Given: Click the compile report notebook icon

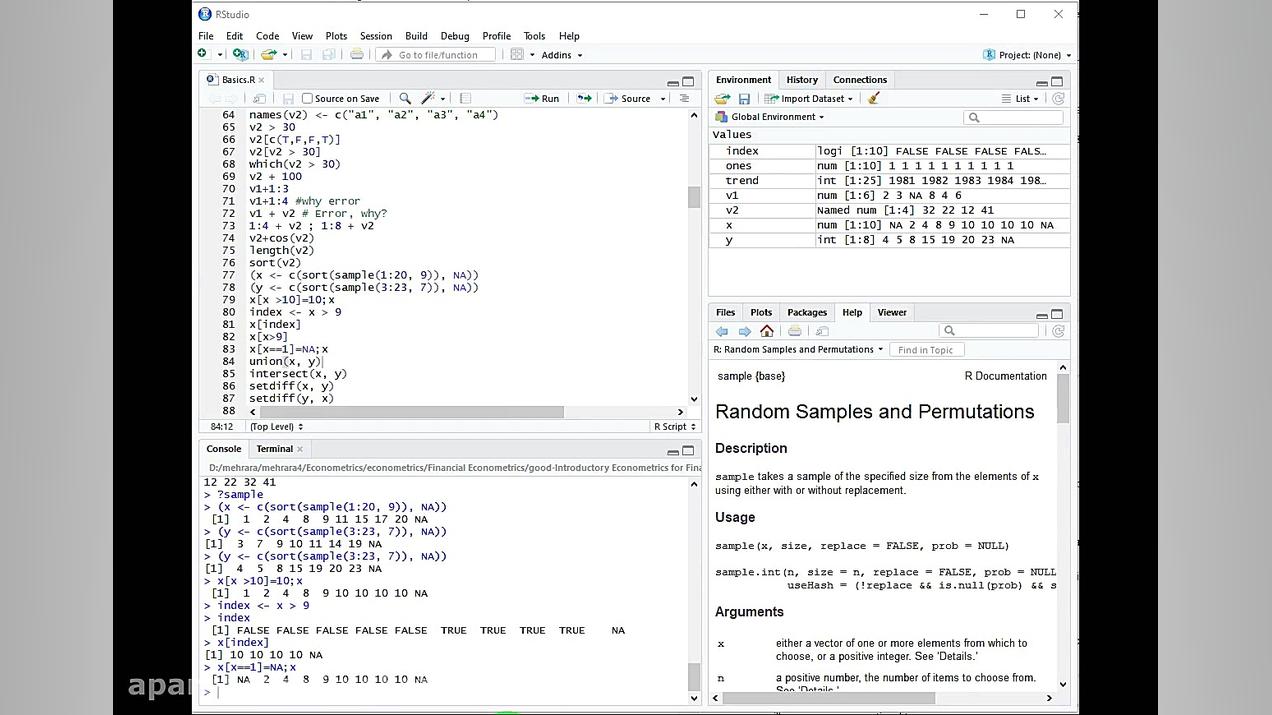Looking at the screenshot, I should (465, 98).
